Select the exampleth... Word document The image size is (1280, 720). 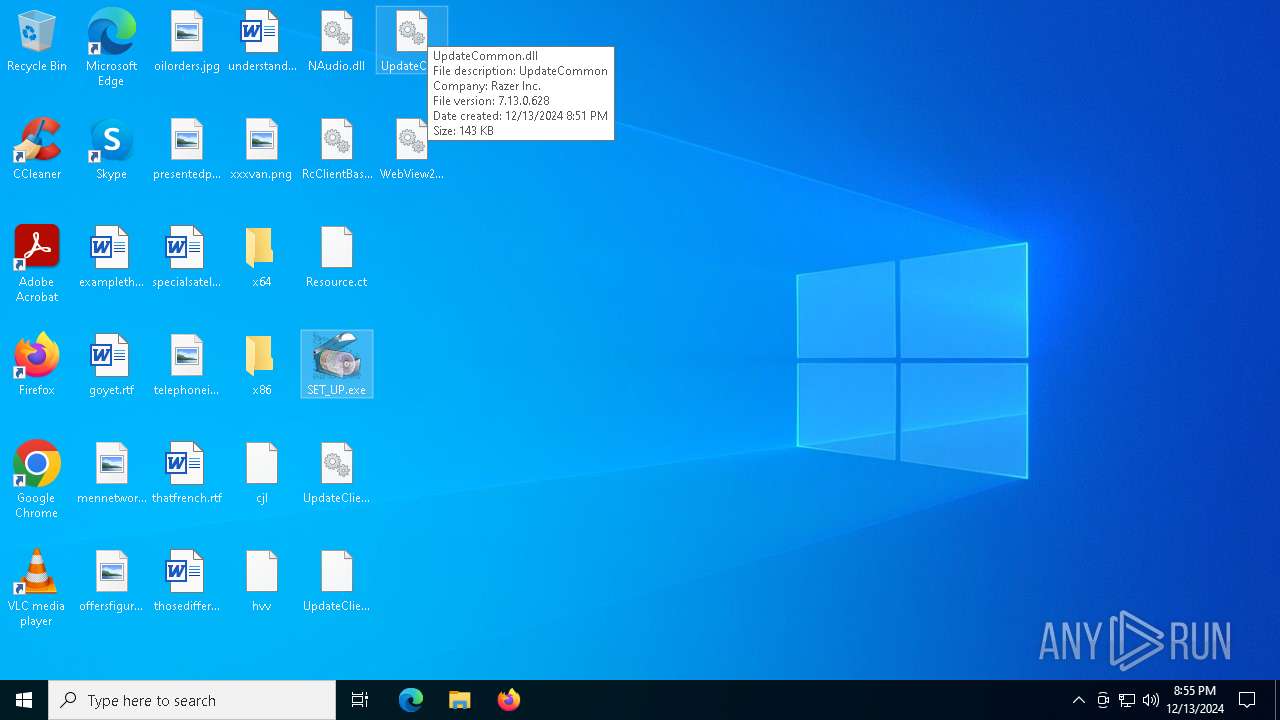click(111, 257)
